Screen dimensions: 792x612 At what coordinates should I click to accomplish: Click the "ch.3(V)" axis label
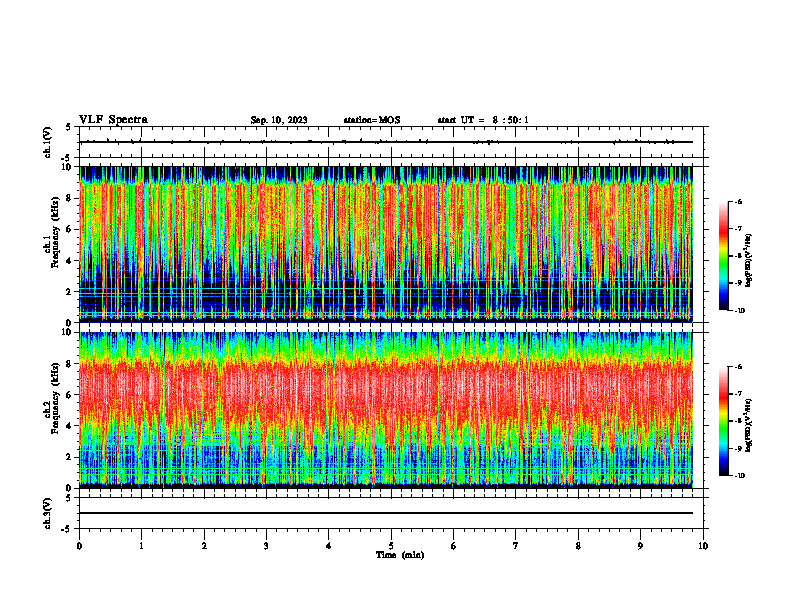(48, 514)
